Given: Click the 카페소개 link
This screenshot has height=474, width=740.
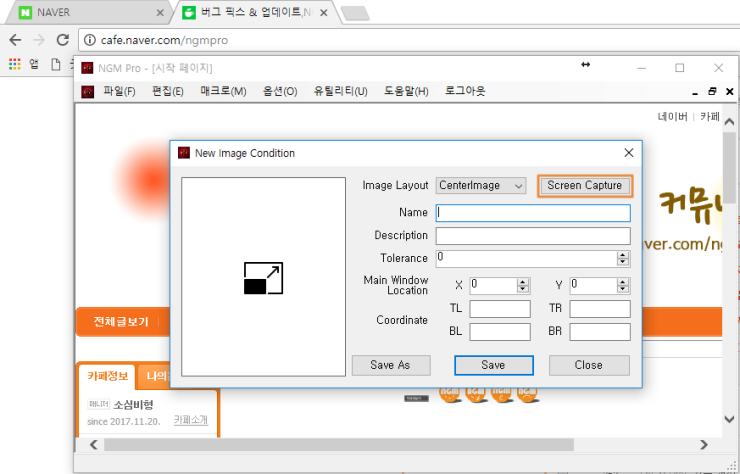Looking at the screenshot, I should [x=191, y=420].
